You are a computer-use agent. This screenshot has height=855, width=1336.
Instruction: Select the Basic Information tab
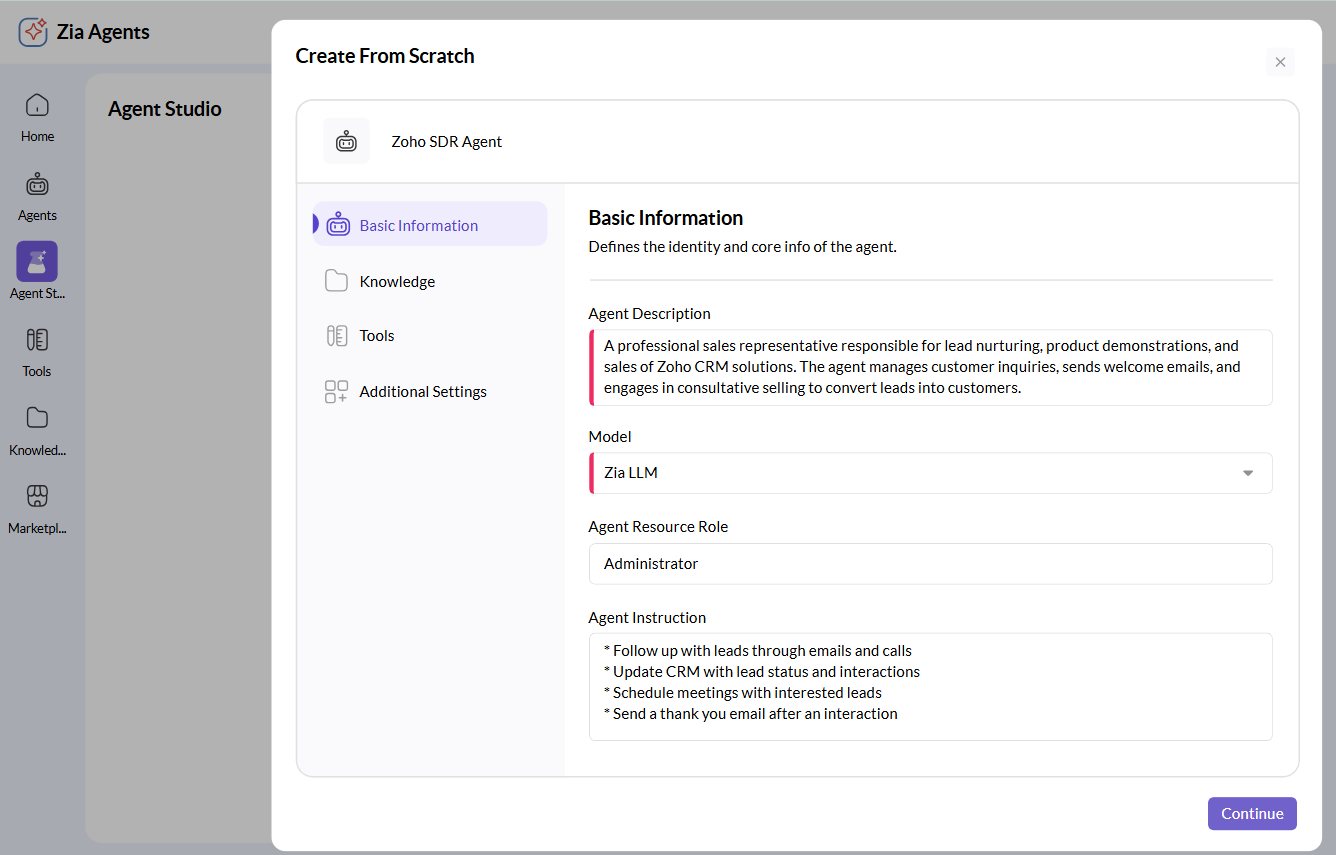419,224
